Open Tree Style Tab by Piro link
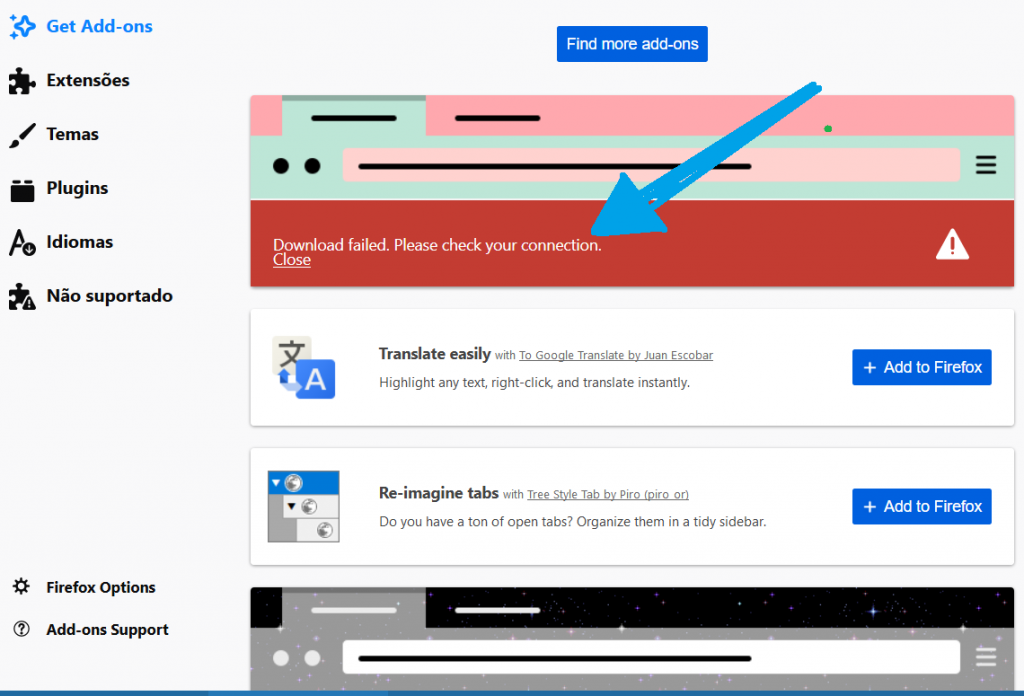 tap(608, 494)
